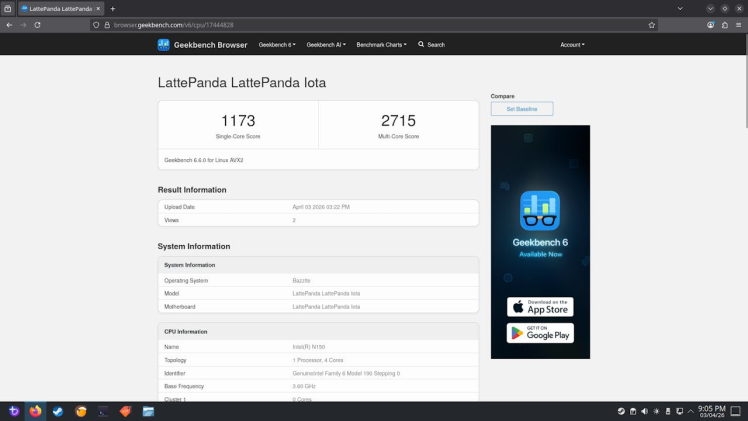Click the volume icon in system tray
The height and width of the screenshot is (421, 748).
(x=644, y=411)
